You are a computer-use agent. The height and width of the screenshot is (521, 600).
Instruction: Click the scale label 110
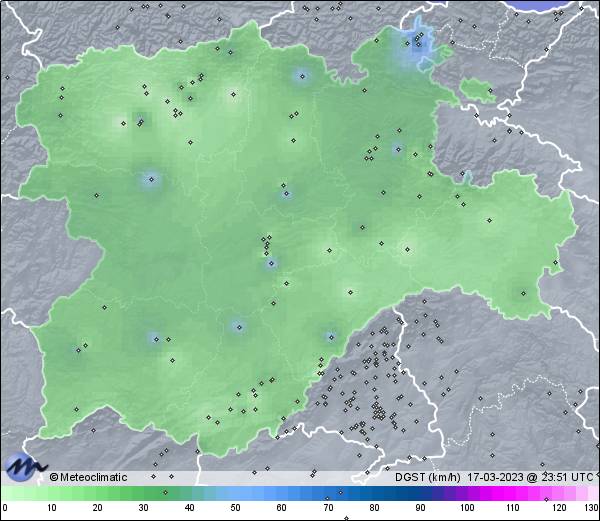(514, 508)
